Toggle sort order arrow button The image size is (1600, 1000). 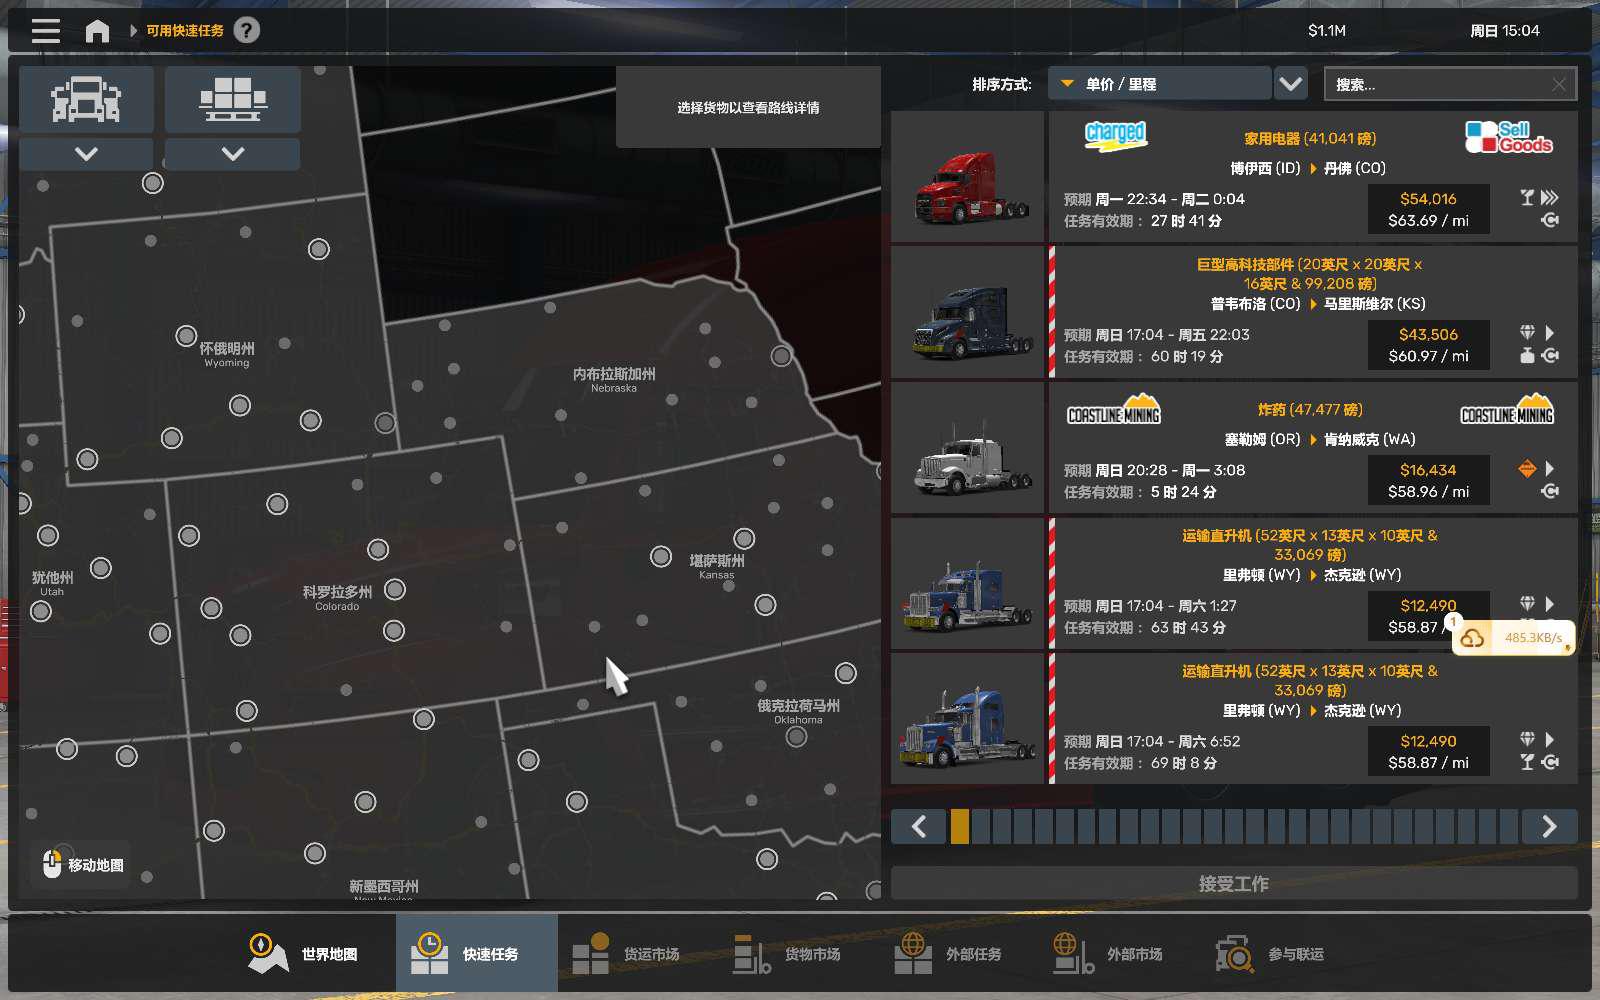1291,84
